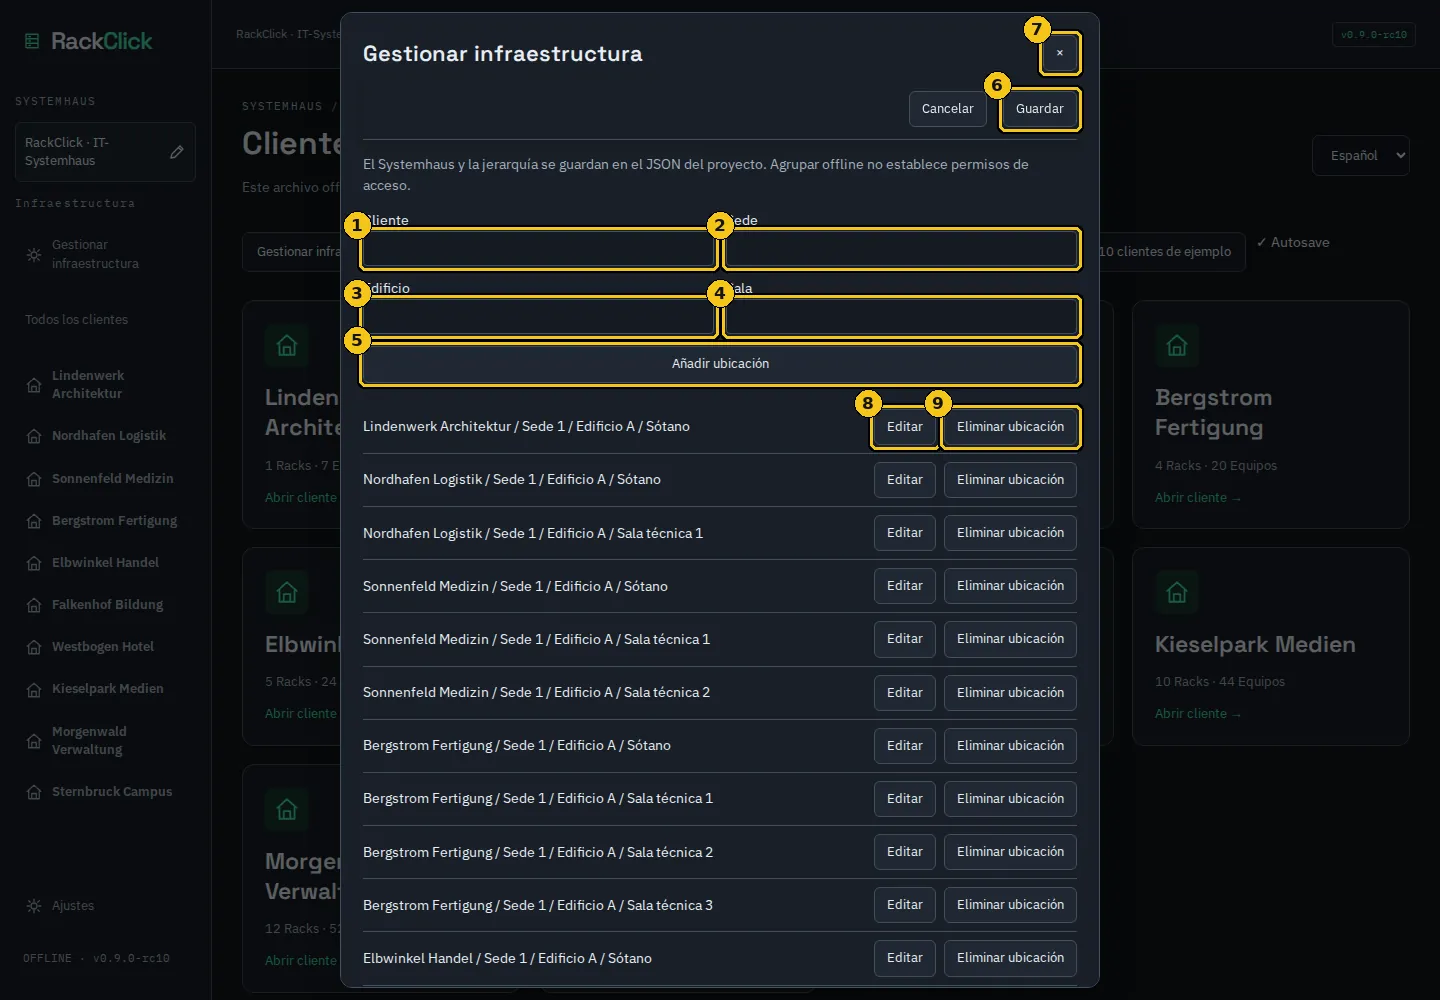This screenshot has height=1000, width=1440.
Task: Click the Añadir ubicación button
Action: (x=720, y=364)
